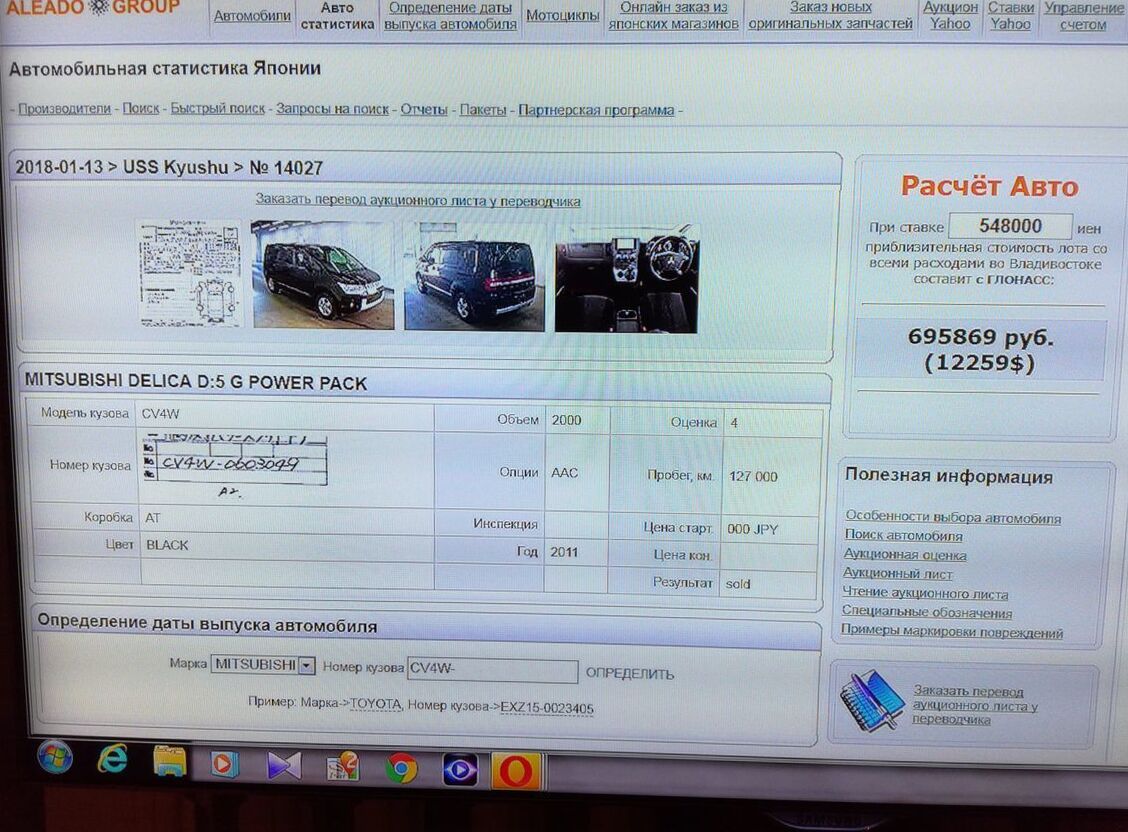Click the ALEADO GROUP logo

(x=92, y=7)
